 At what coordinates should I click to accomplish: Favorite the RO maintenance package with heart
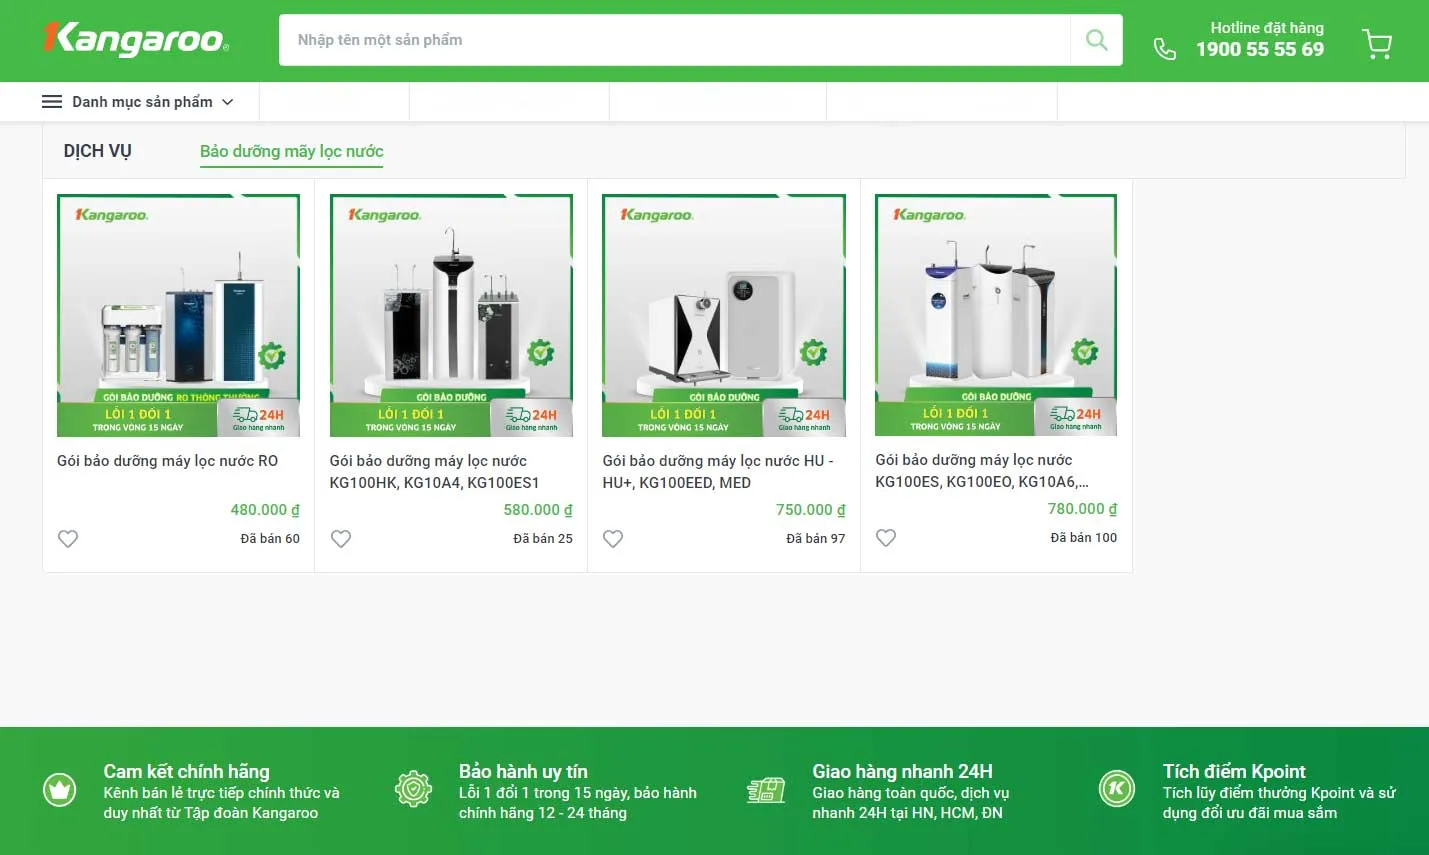68,539
